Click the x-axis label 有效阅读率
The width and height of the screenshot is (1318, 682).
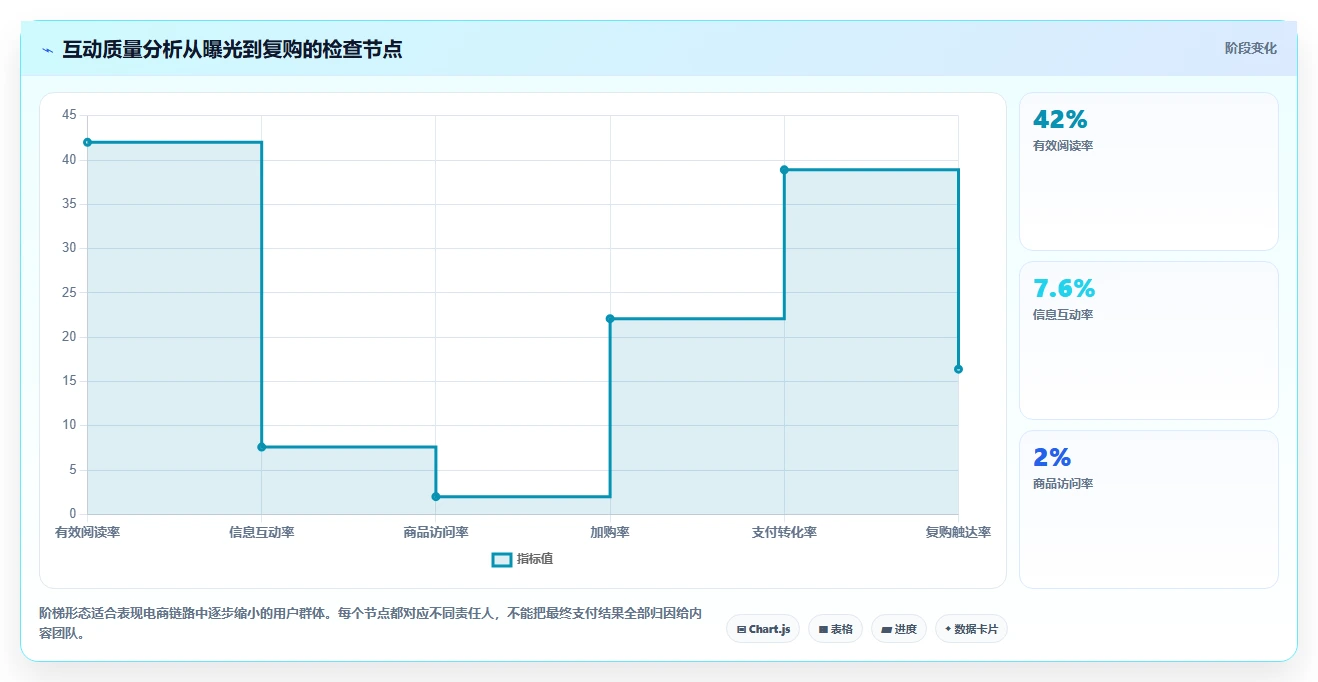[88, 532]
